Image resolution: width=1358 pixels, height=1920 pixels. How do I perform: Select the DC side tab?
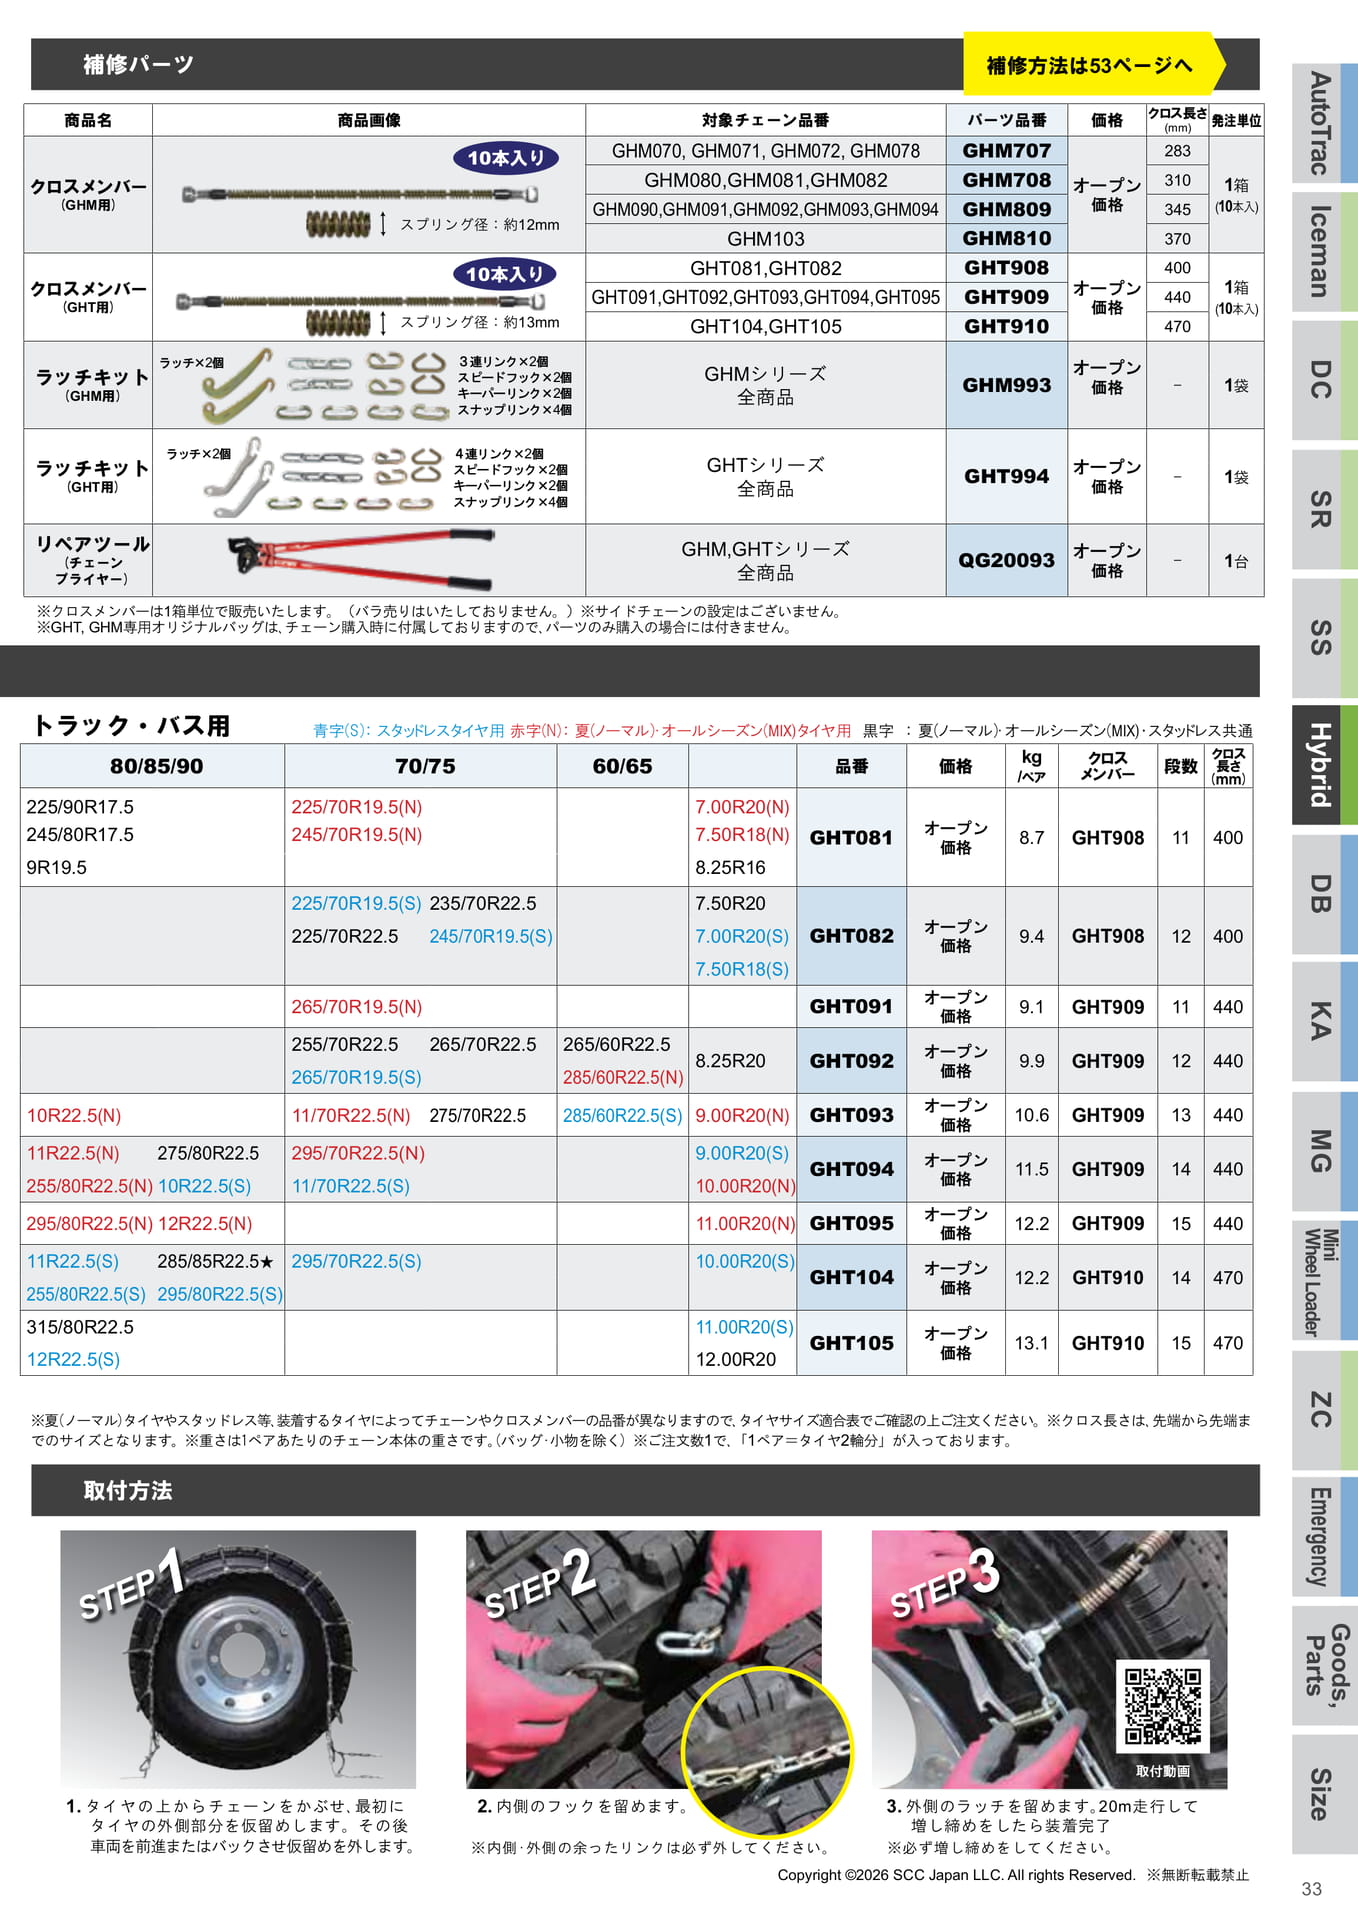pos(1324,380)
